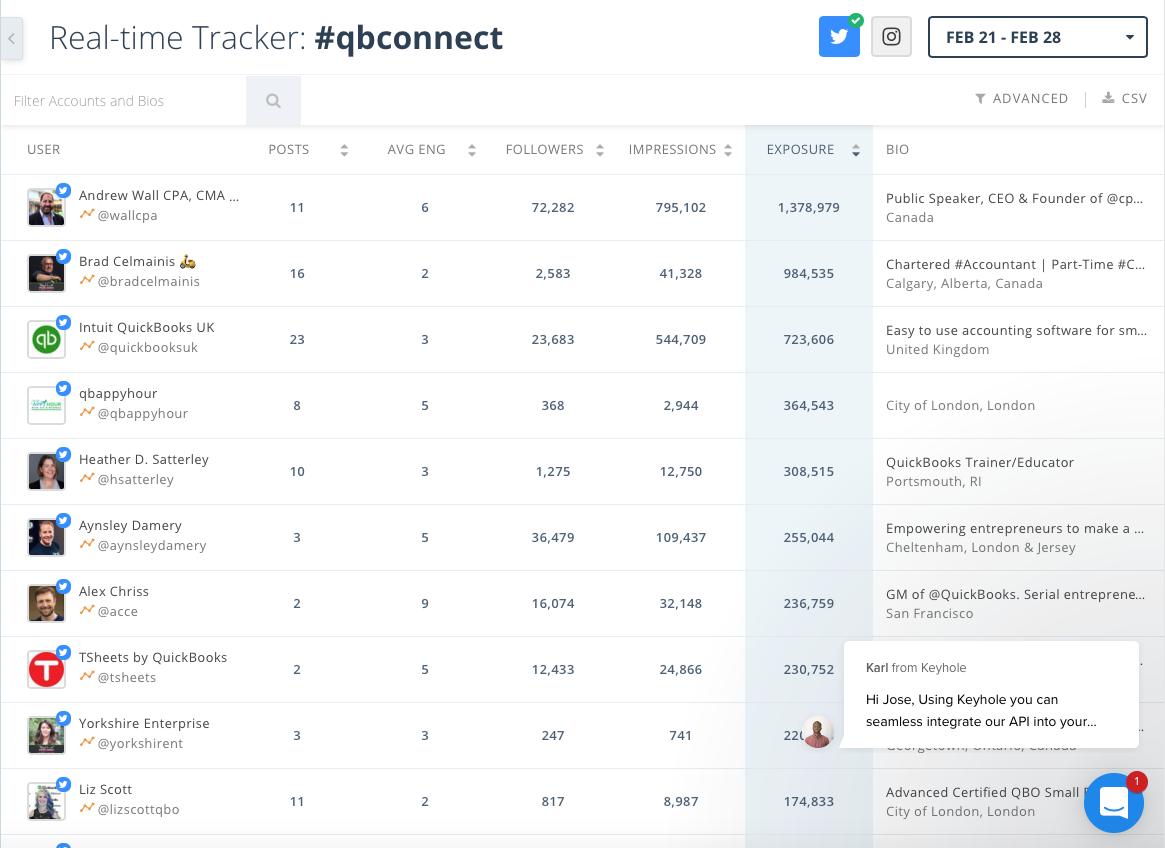Click the @hsatterley trend chart icon
The height and width of the screenshot is (848, 1165).
pos(87,478)
